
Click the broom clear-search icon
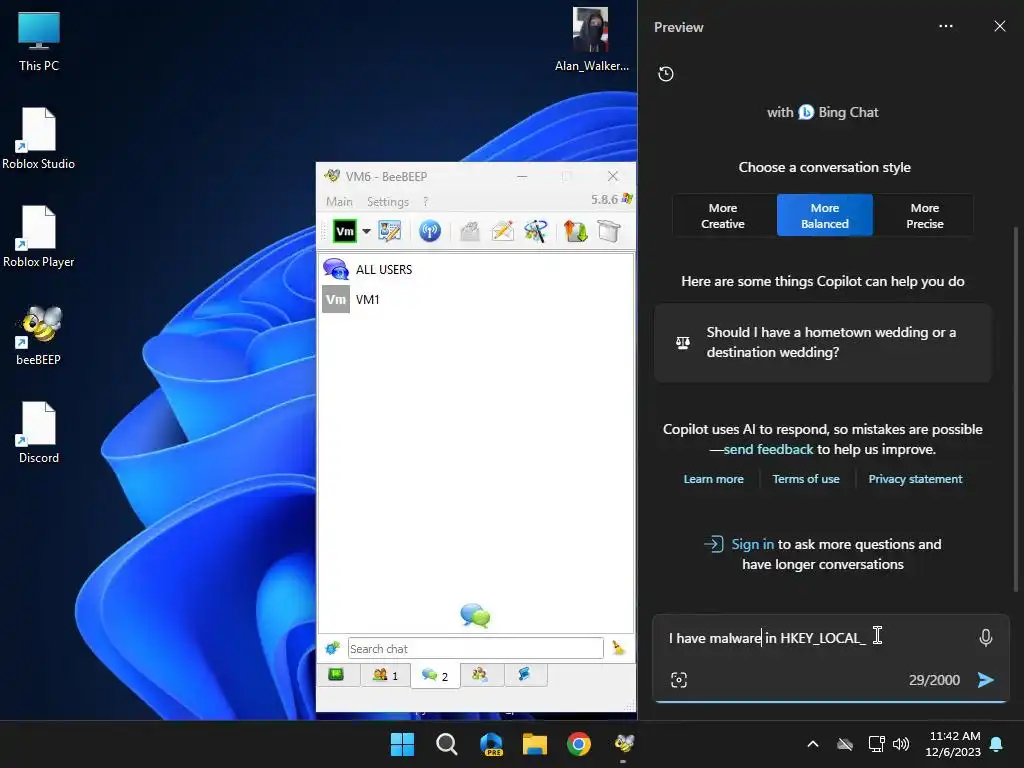(618, 648)
